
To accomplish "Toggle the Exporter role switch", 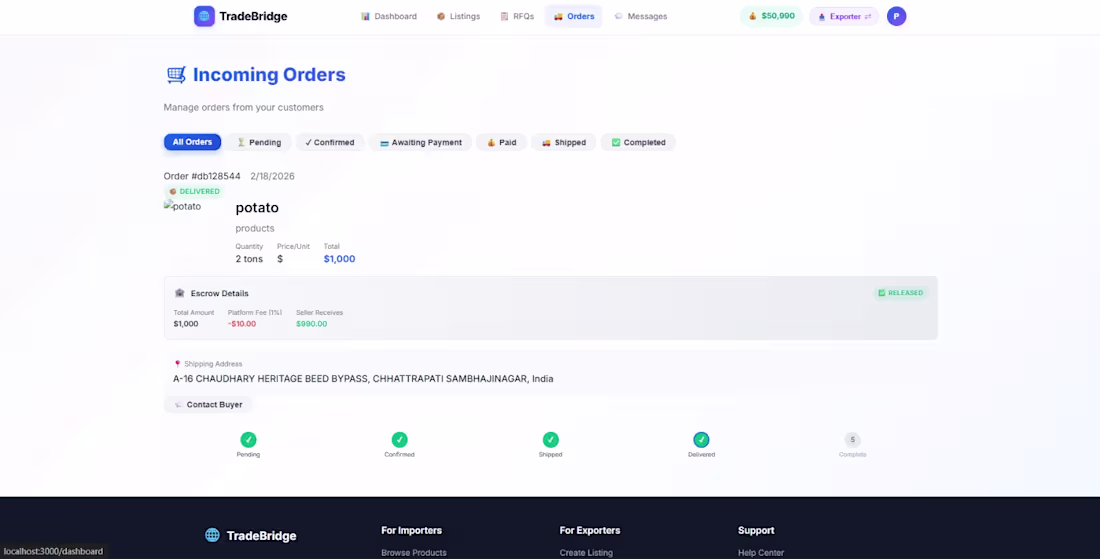I will click(x=844, y=16).
